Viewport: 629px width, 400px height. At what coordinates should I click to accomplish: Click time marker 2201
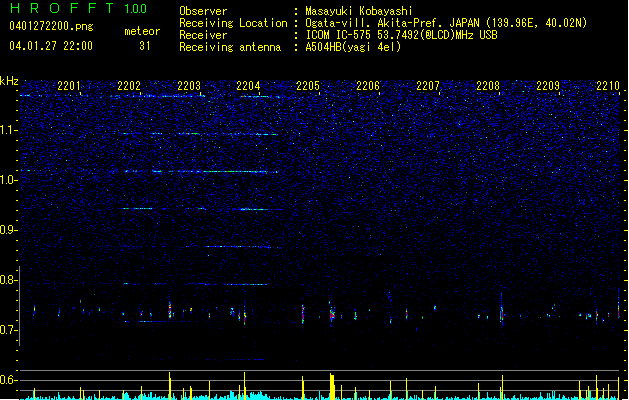tap(69, 85)
